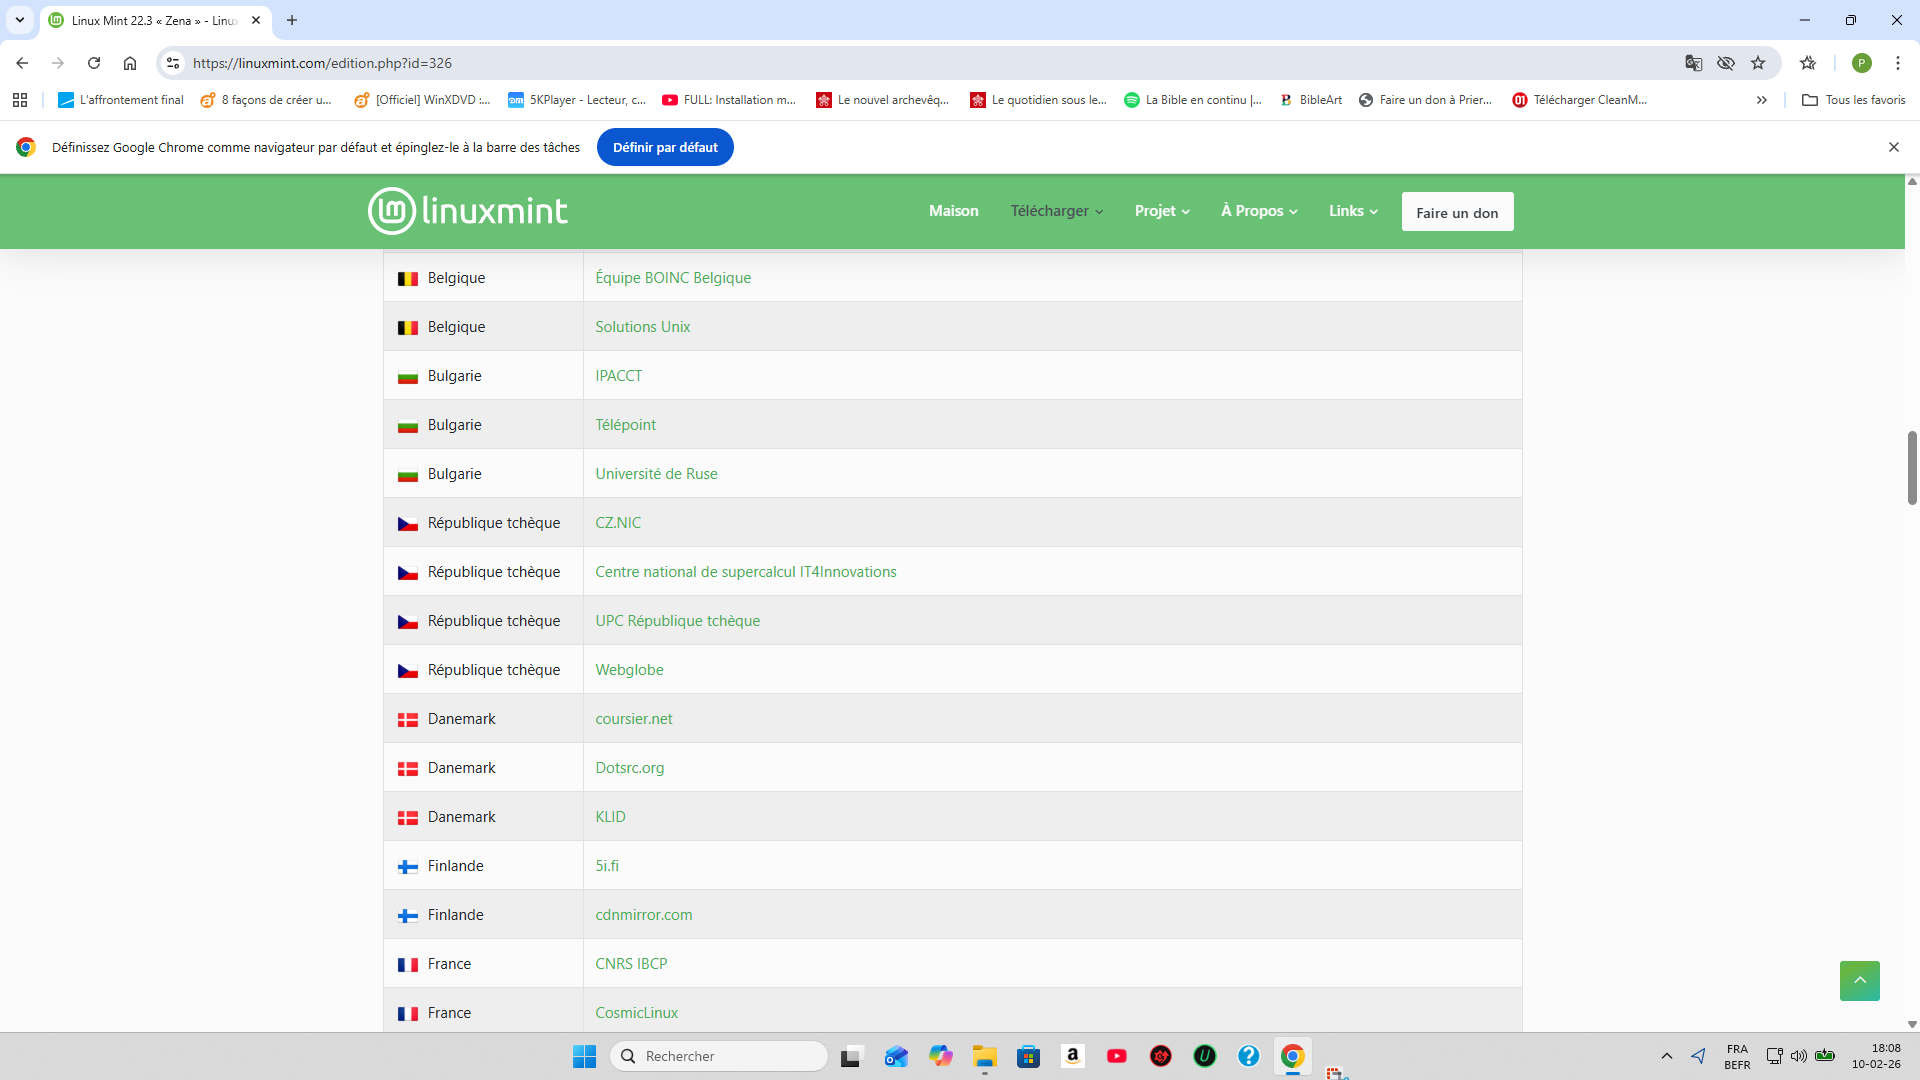Click tracking protection eye icon
The height and width of the screenshot is (1080, 1920).
click(x=1726, y=63)
